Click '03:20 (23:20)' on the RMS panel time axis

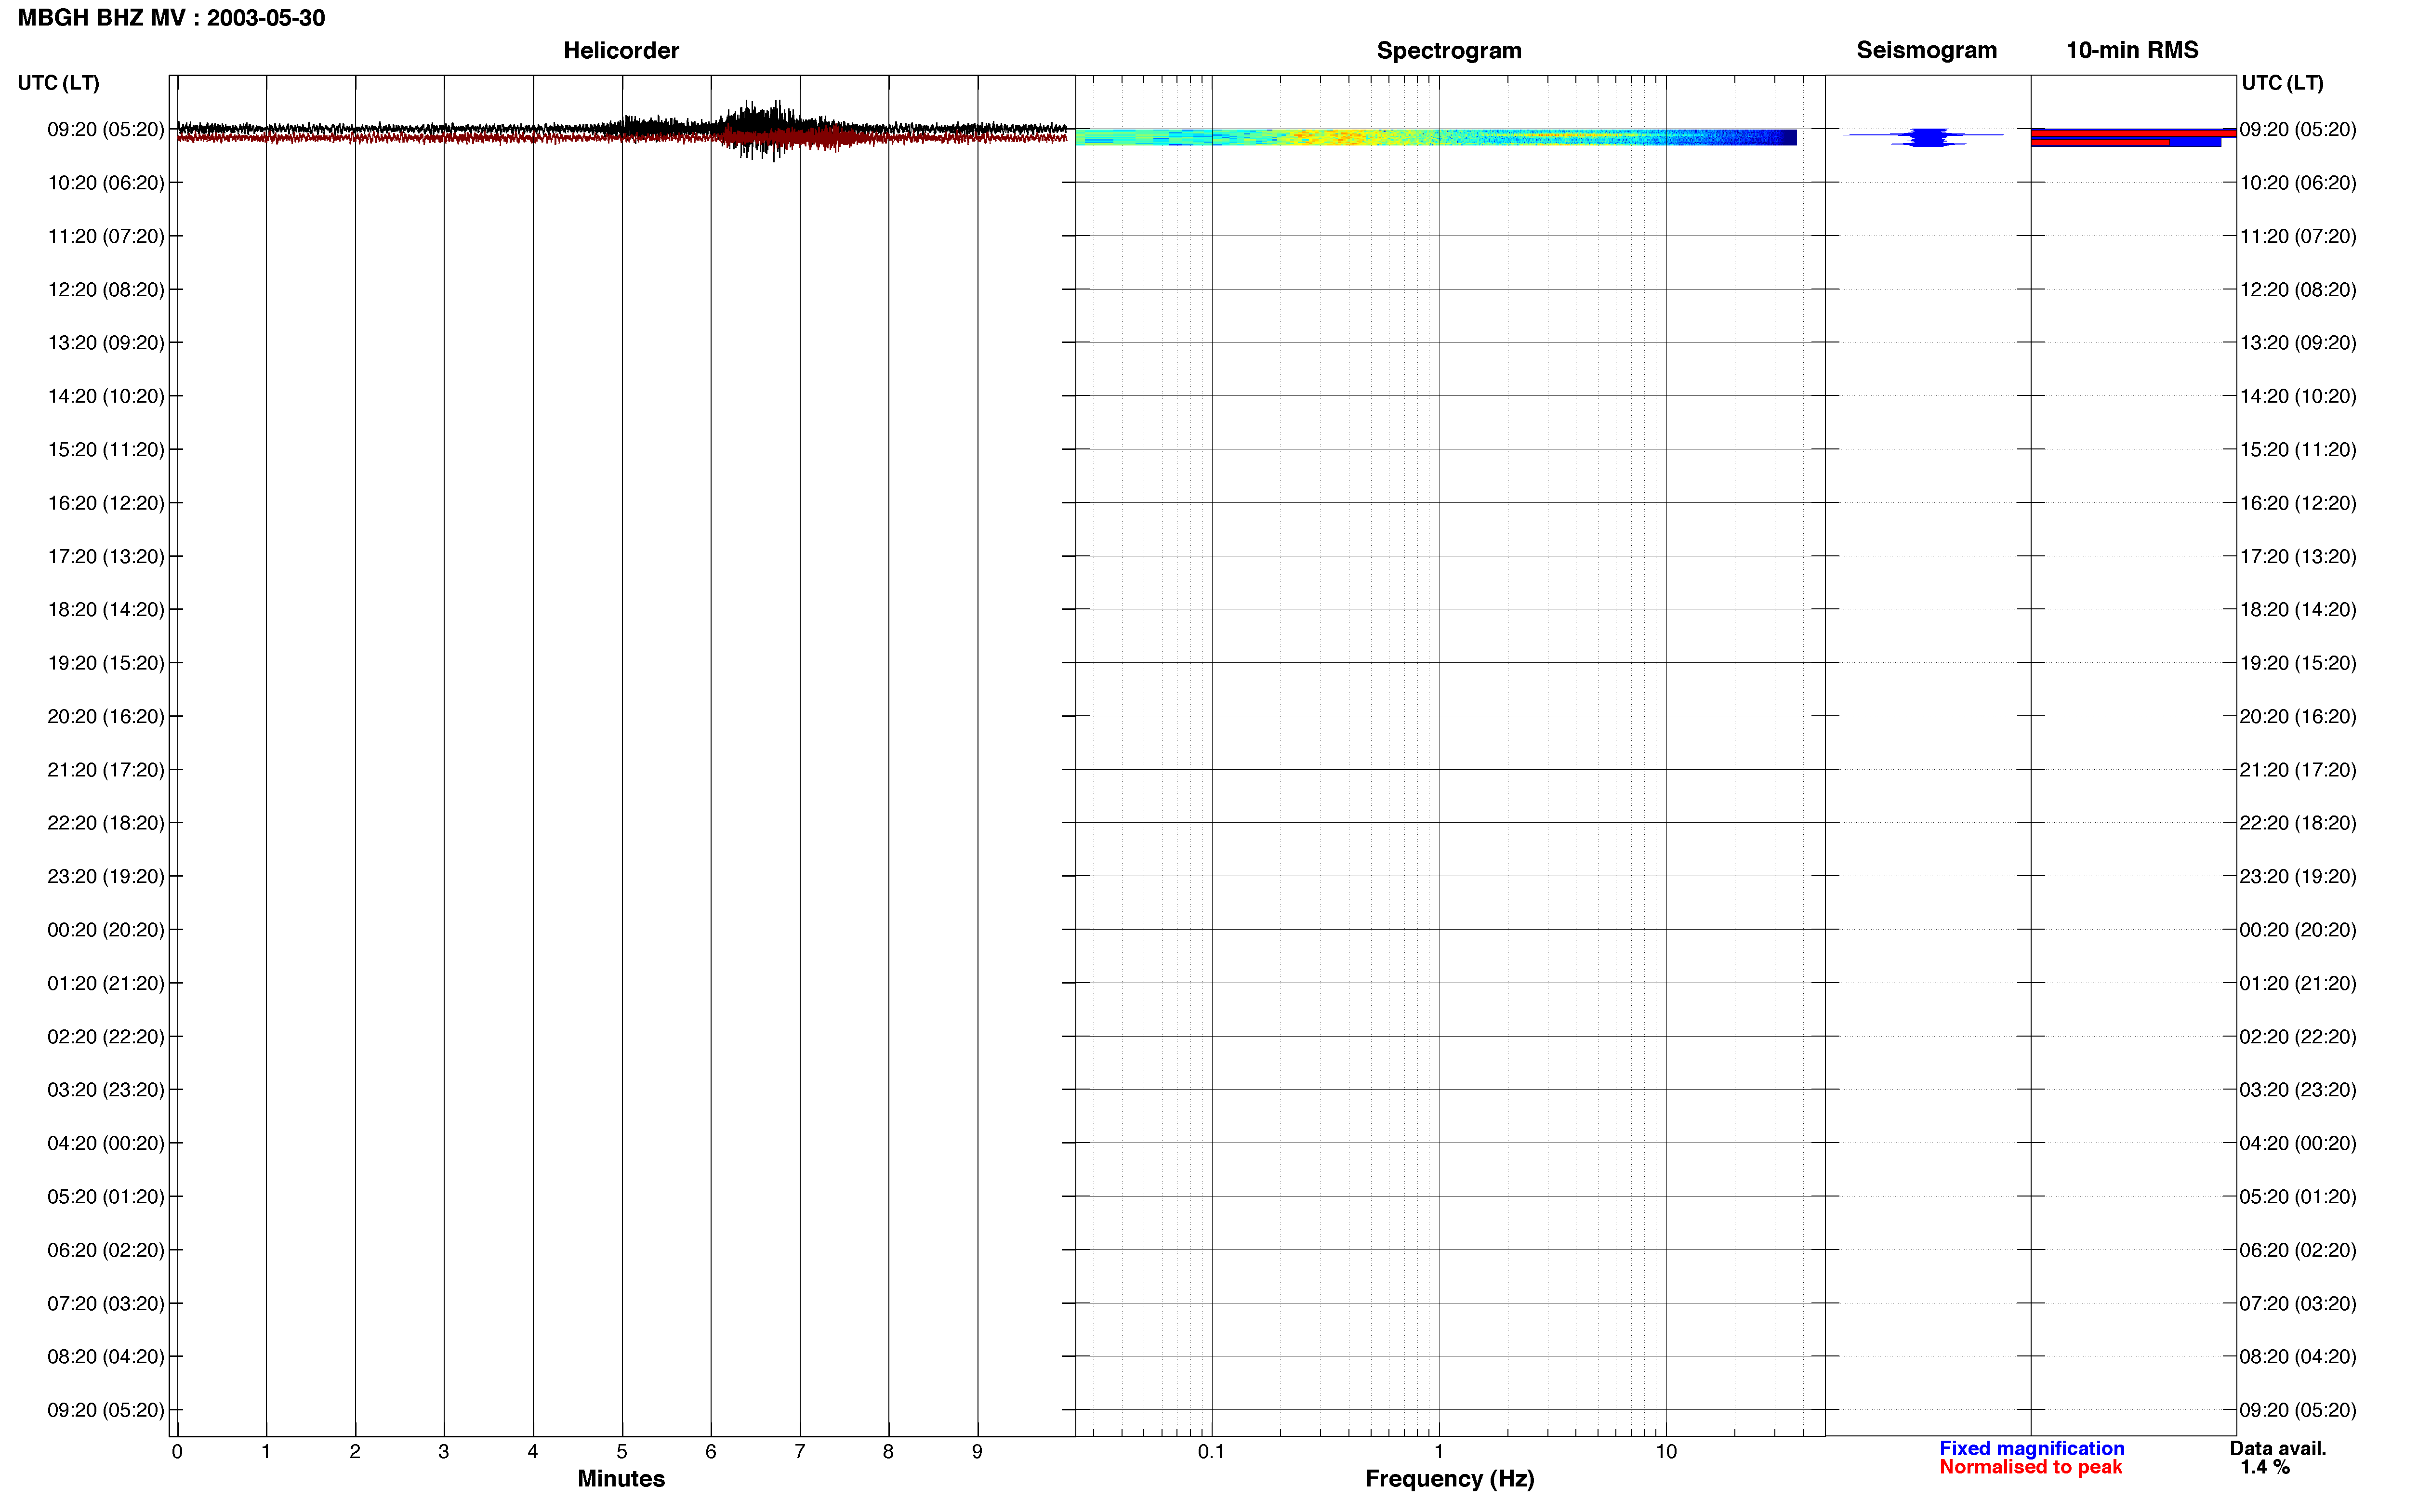pyautogui.click(x=2297, y=1090)
